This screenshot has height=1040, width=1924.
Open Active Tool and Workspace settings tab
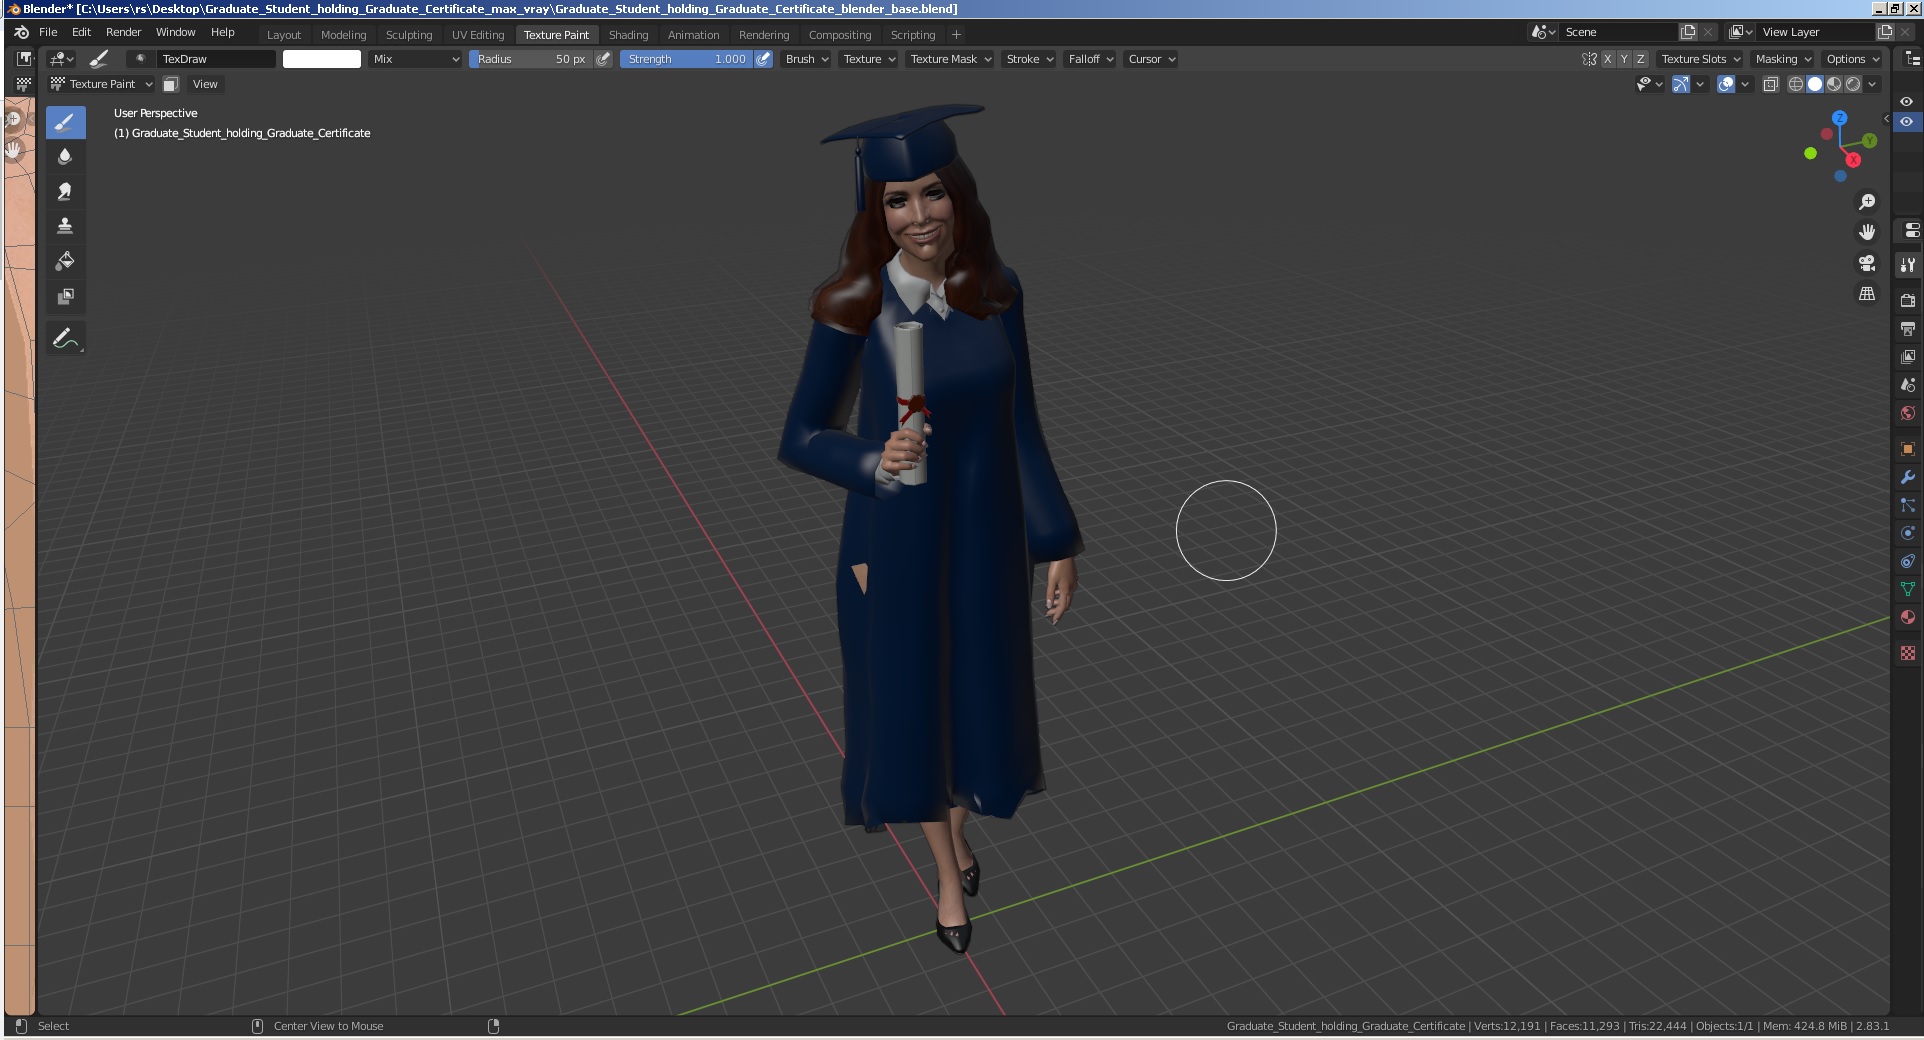coord(1908,265)
